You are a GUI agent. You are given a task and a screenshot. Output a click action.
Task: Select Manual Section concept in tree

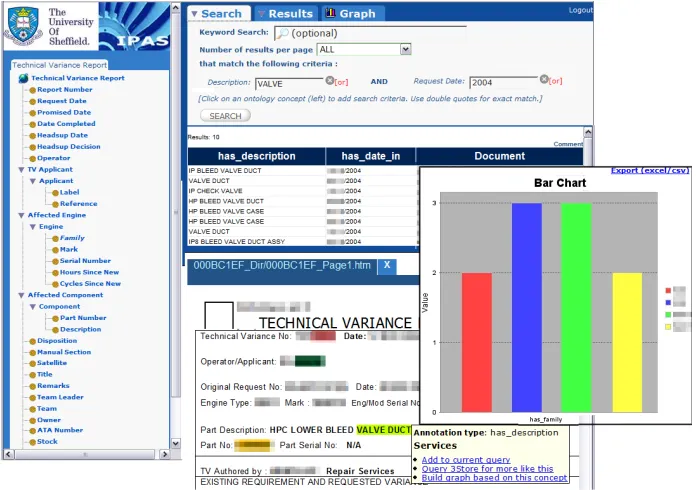tap(64, 352)
